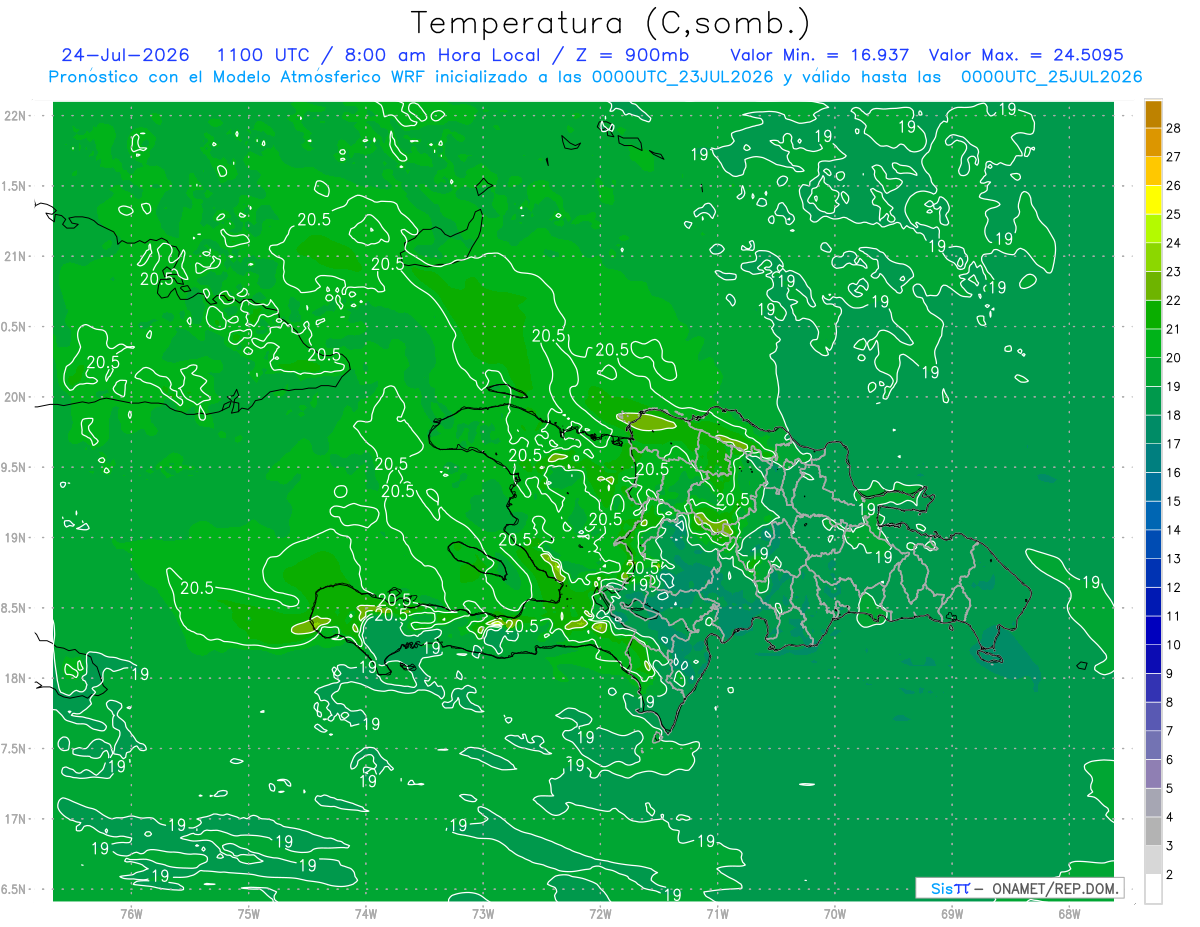Click the "73W" longitude axis label
The image size is (1200, 927).
tap(483, 913)
